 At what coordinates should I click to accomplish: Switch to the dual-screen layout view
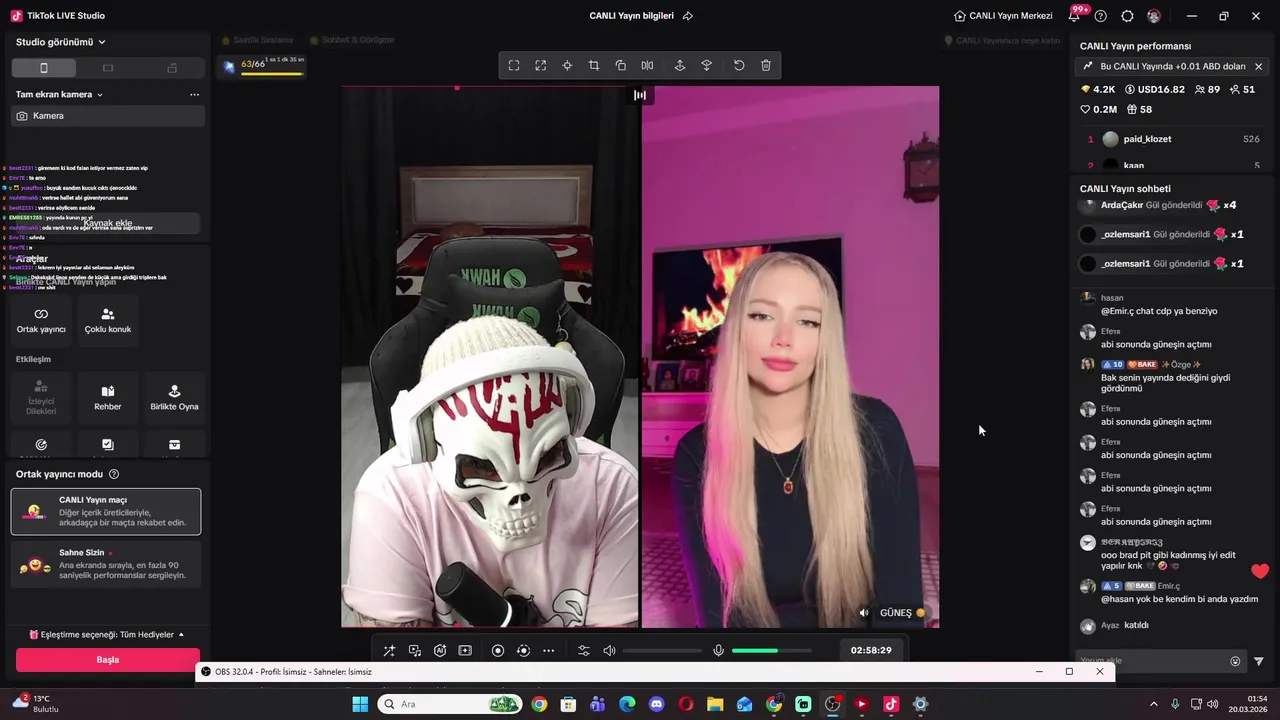(x=172, y=68)
